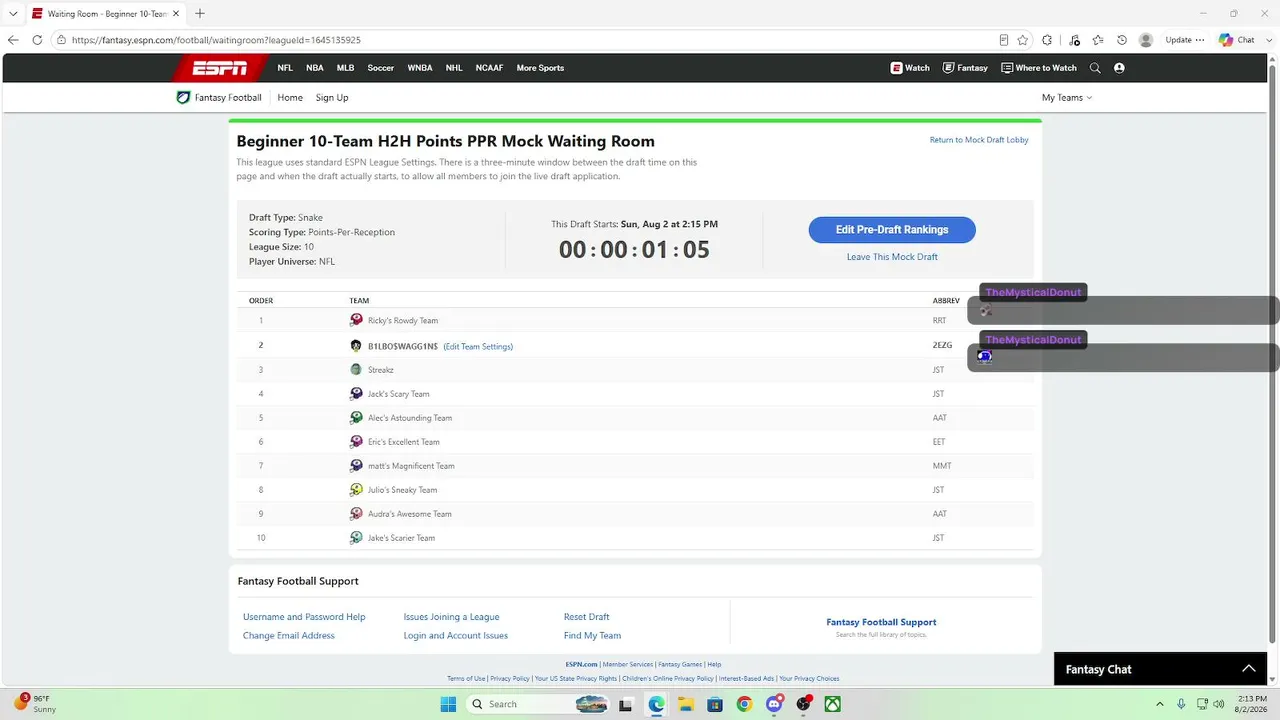The image size is (1280, 720).
Task: Open Discord from the taskbar
Action: pos(773,704)
